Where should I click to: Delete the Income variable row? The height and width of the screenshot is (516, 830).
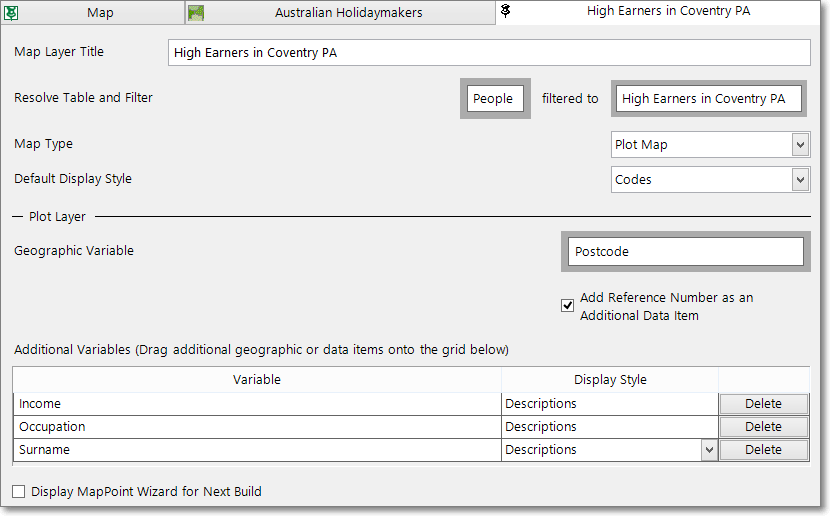pyautogui.click(x=763, y=404)
